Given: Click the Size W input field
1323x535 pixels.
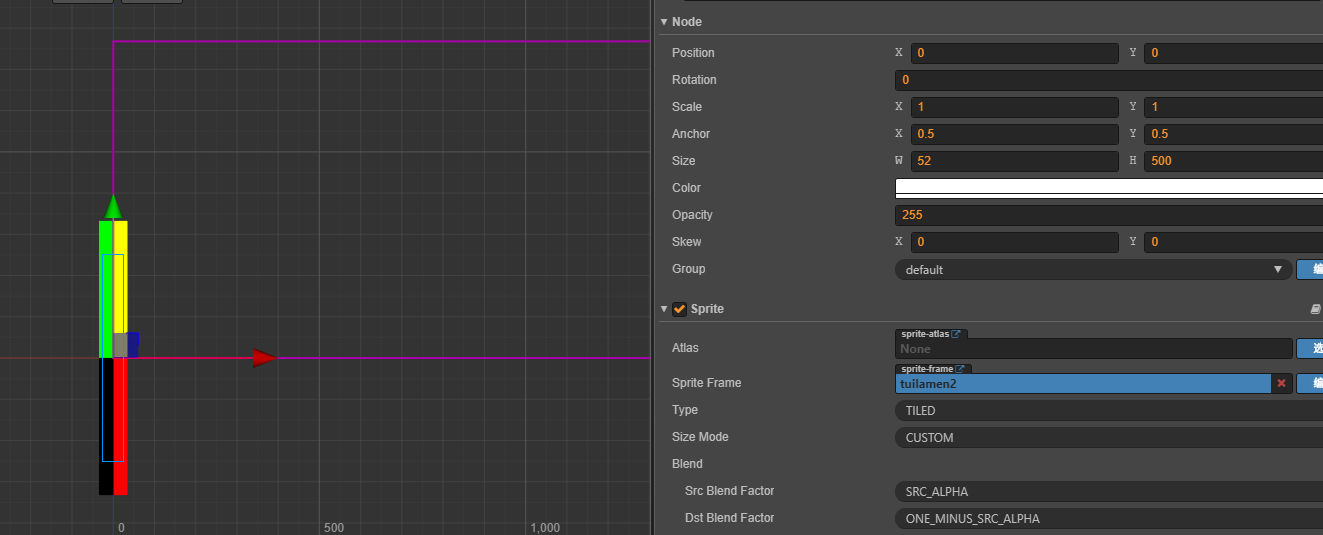Looking at the screenshot, I should coord(1014,161).
